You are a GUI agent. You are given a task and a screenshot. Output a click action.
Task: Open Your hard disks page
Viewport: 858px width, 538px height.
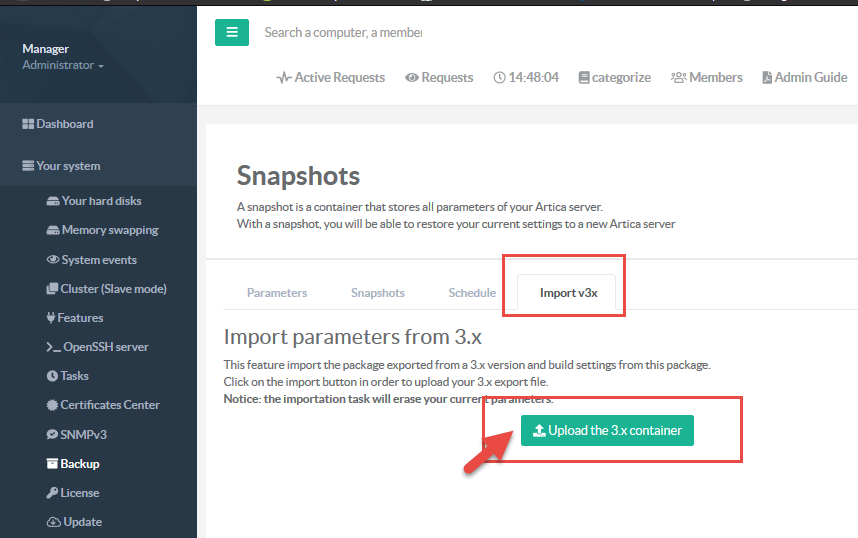(x=94, y=201)
